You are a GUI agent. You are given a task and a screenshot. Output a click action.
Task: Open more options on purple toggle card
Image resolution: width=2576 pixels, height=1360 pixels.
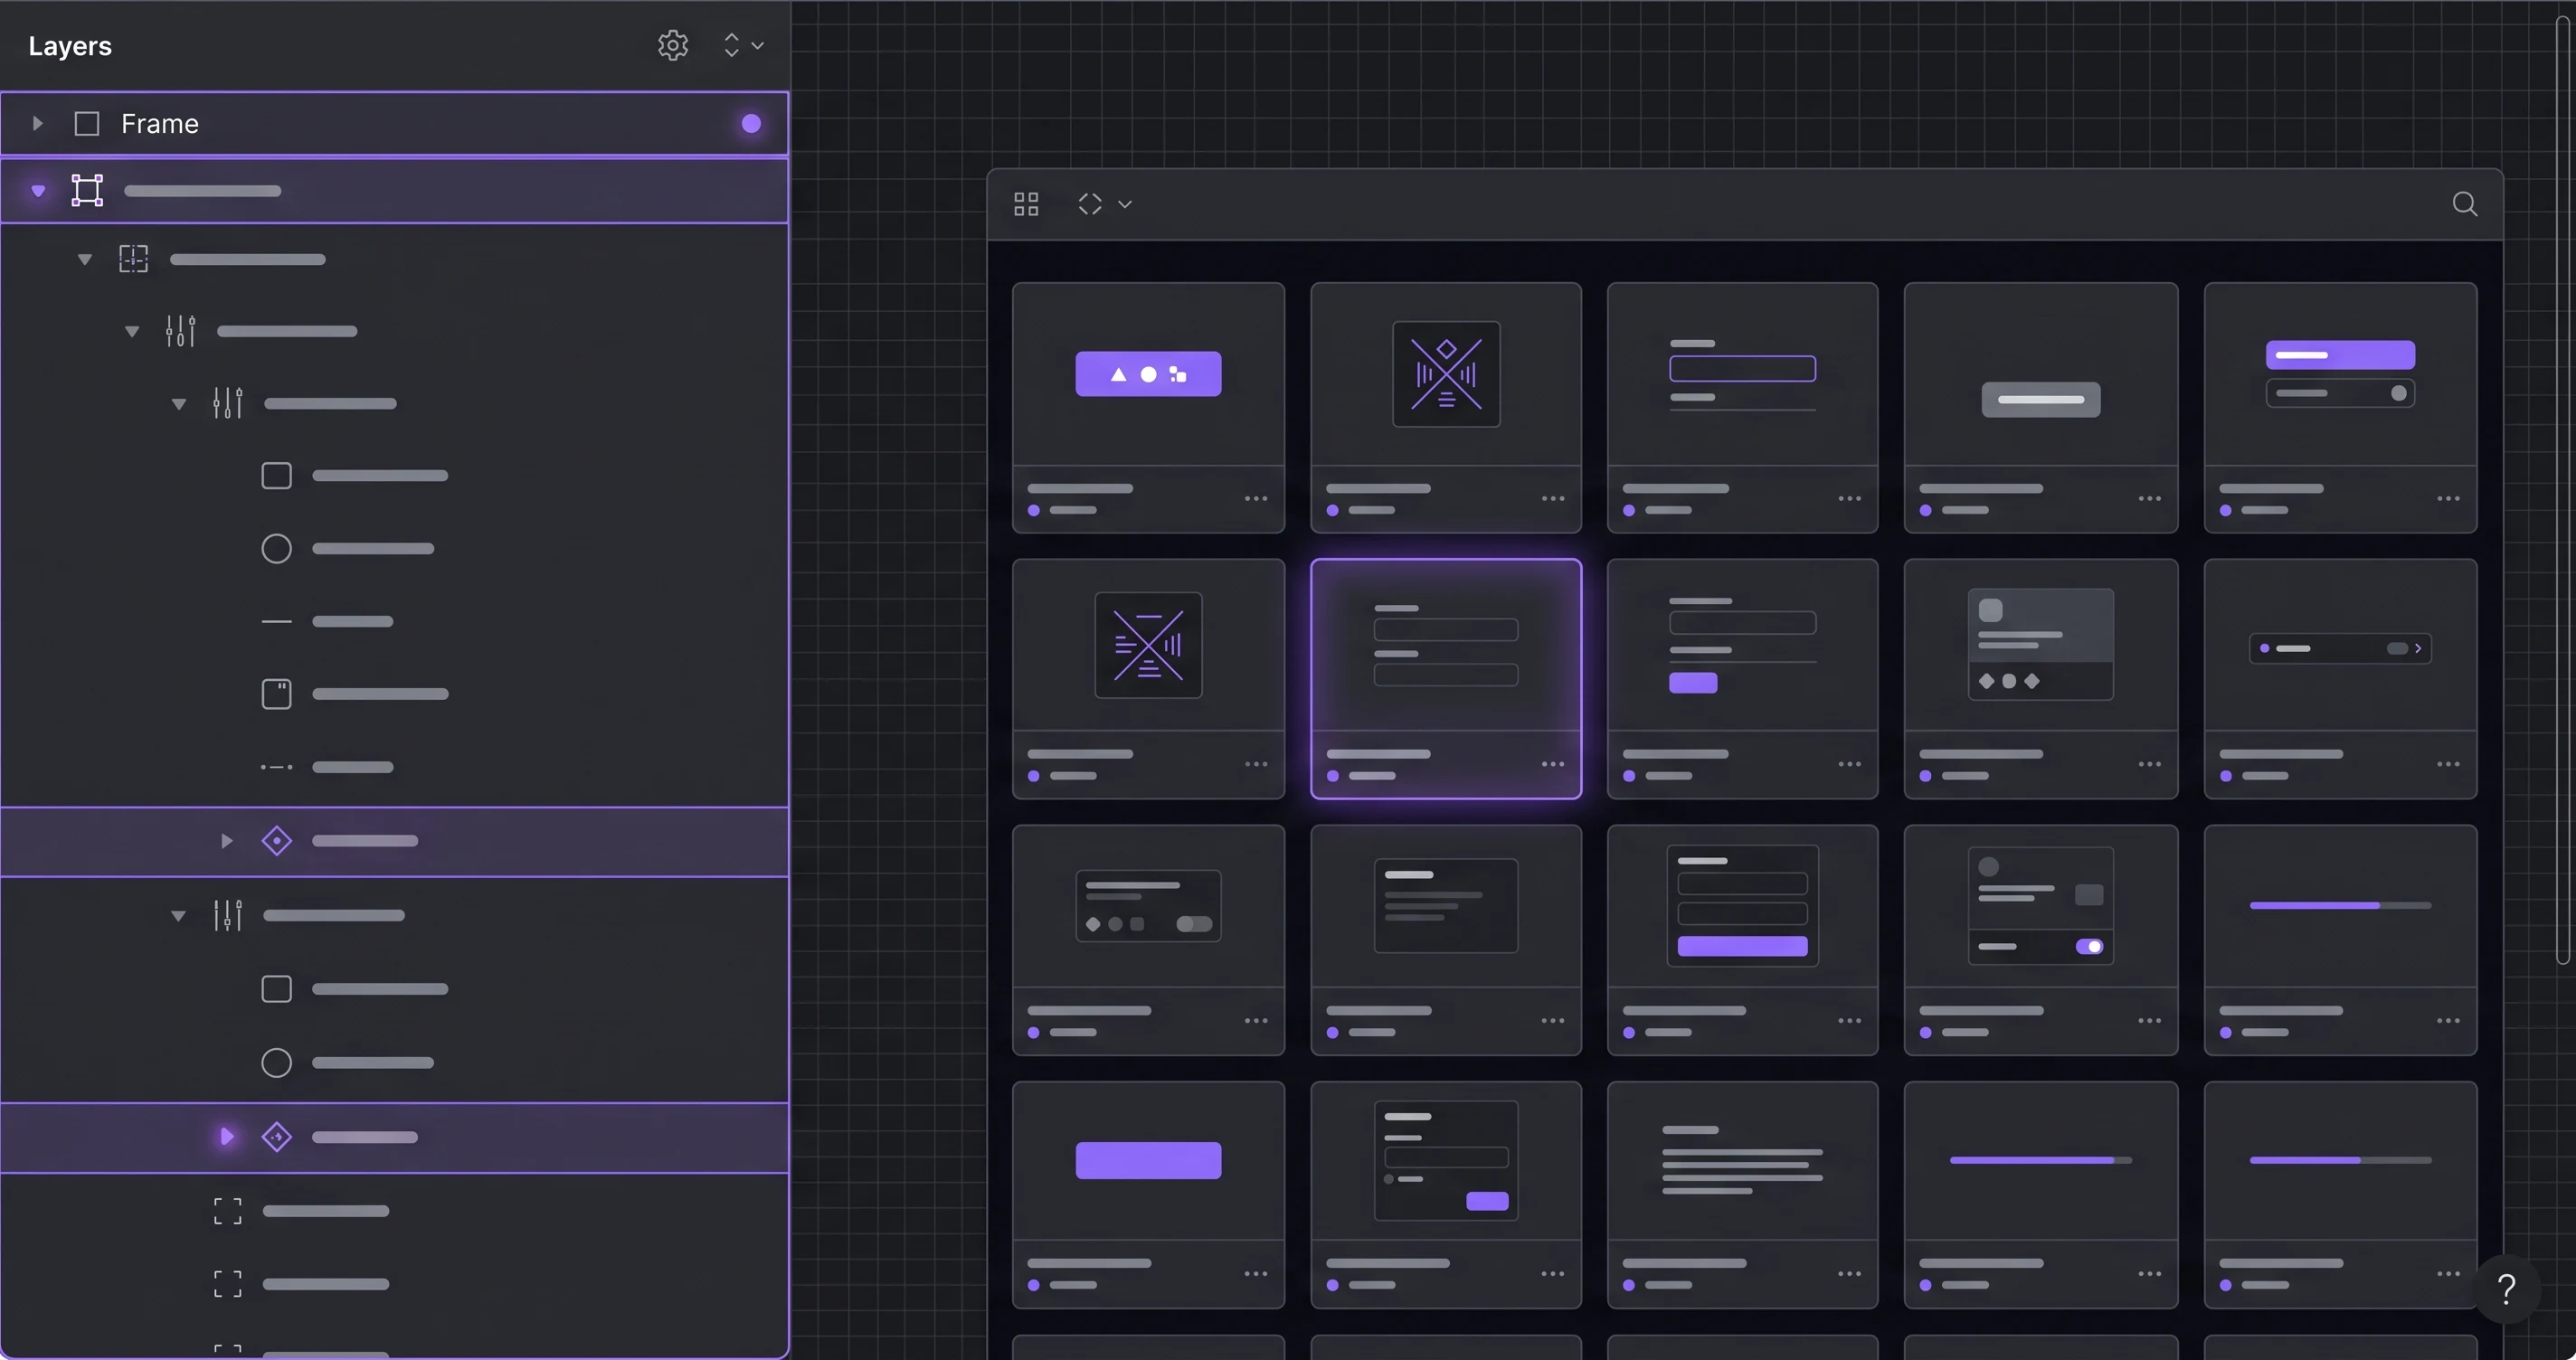coord(2149,1021)
